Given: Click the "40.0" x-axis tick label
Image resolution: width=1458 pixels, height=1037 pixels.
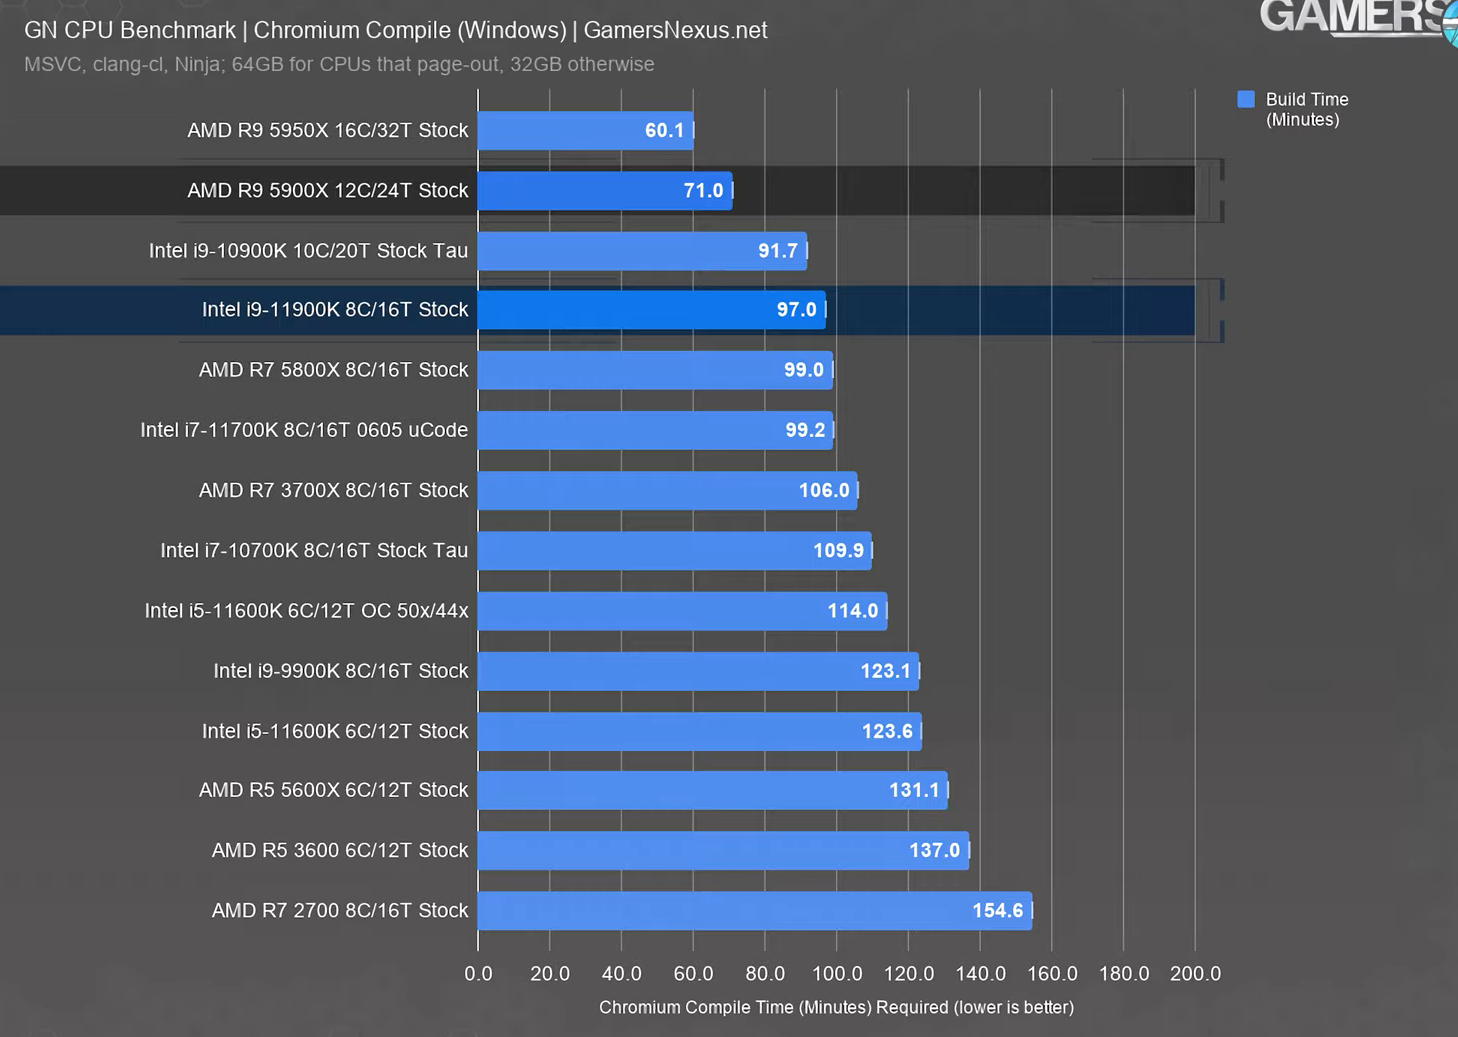Looking at the screenshot, I should pyautogui.click(x=622, y=973).
